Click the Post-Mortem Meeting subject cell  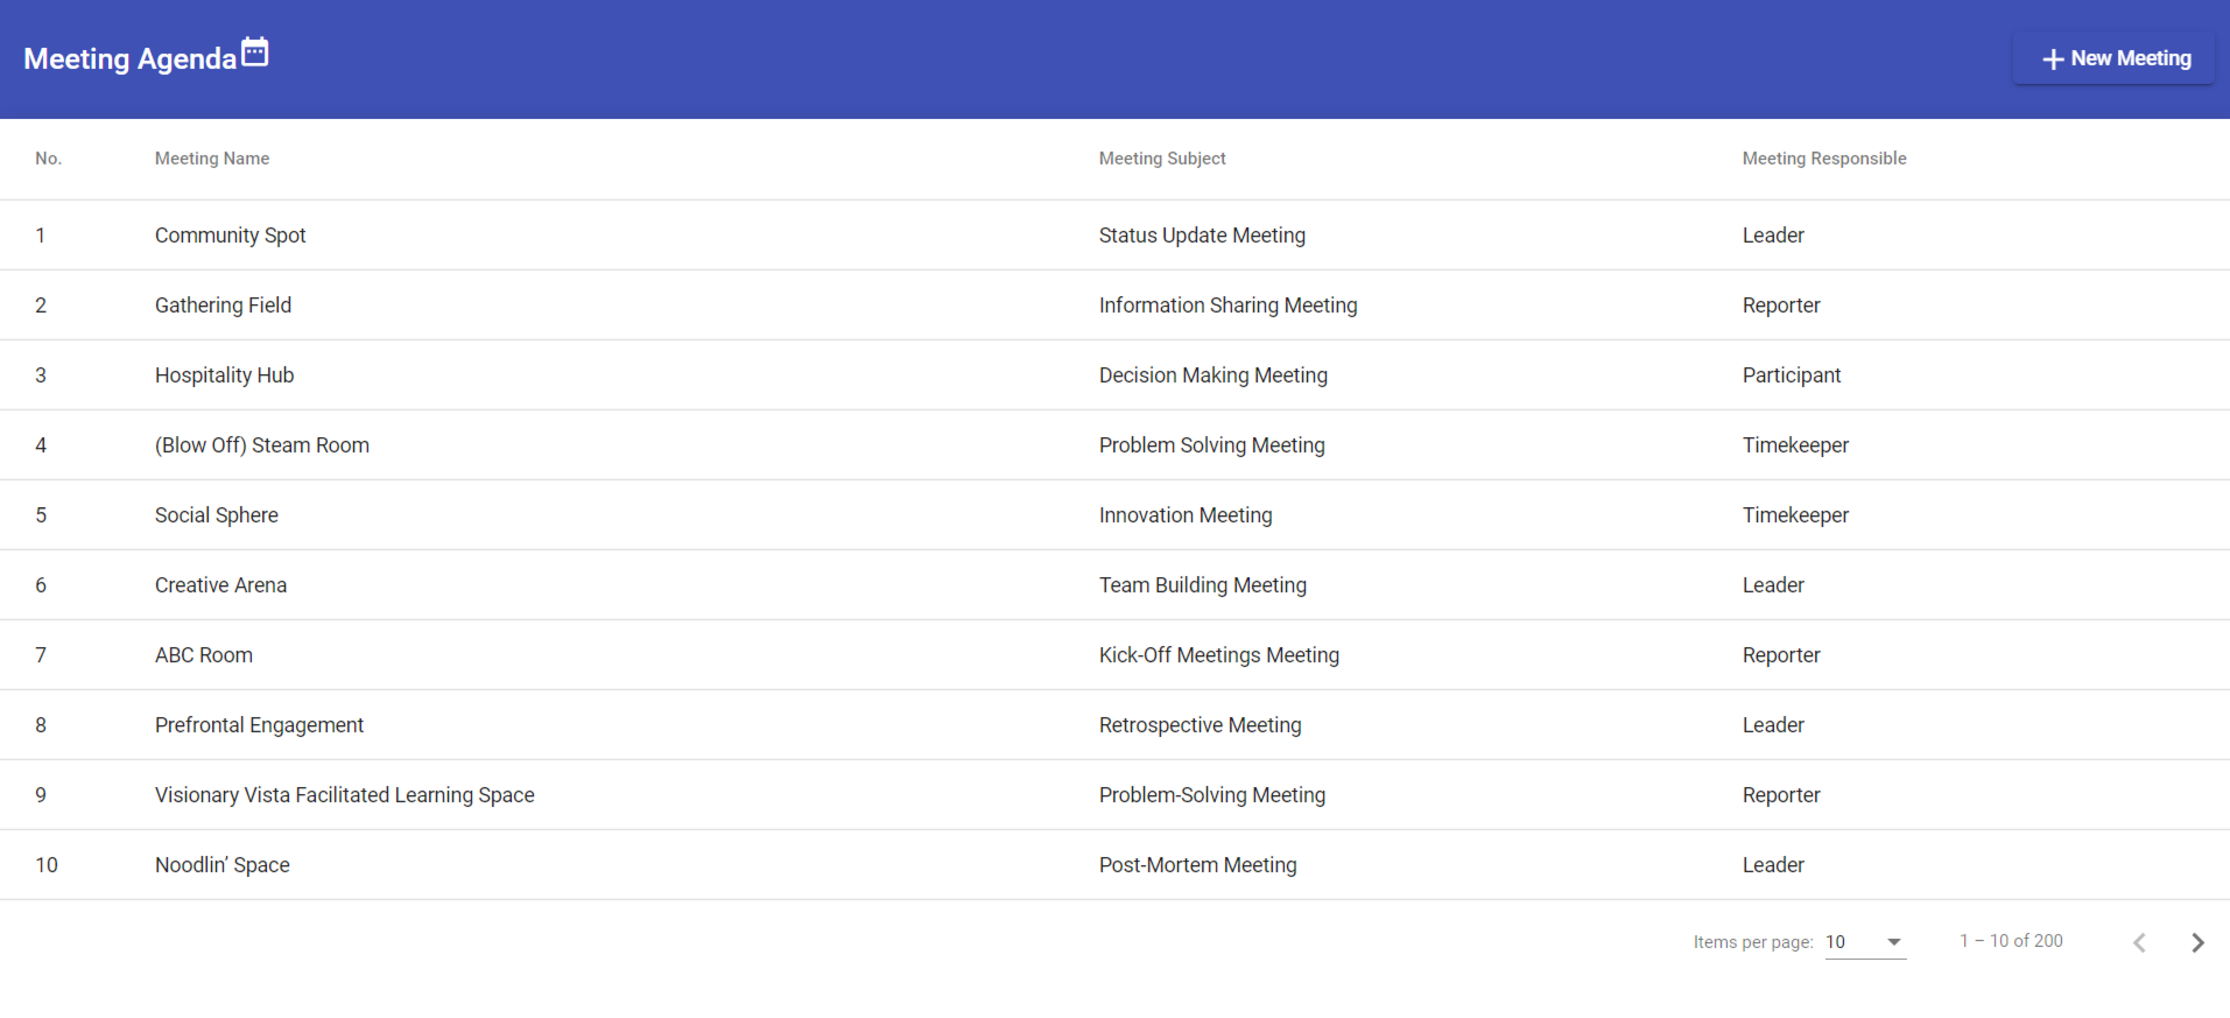click(x=1197, y=865)
